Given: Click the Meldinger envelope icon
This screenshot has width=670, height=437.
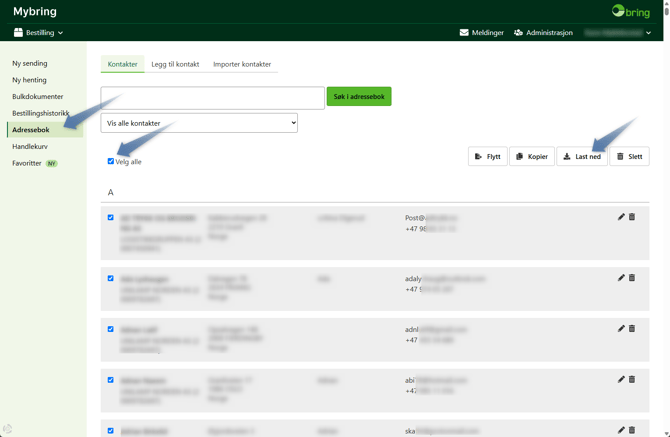Looking at the screenshot, I should (464, 32).
